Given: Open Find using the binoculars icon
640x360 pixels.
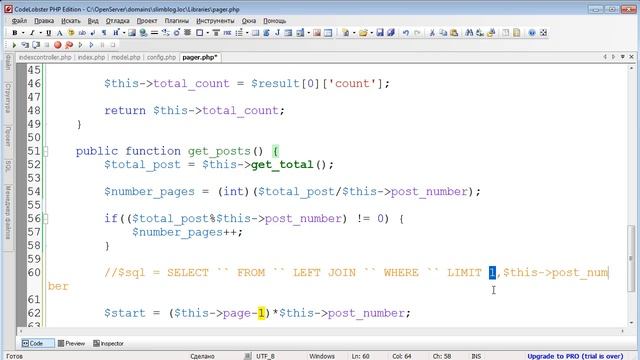Looking at the screenshot, I should (x=469, y=33).
